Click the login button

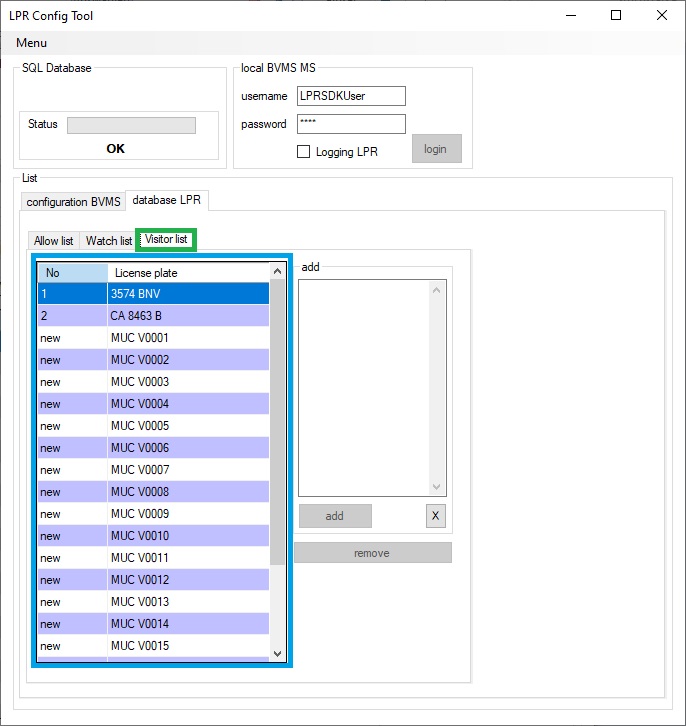[x=436, y=149]
